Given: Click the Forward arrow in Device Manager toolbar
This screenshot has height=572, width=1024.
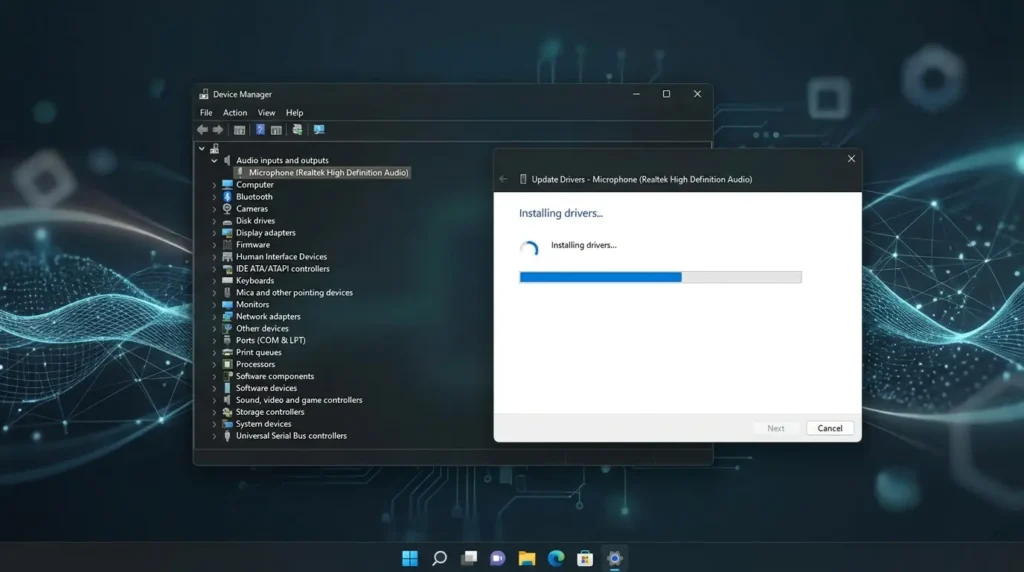Looking at the screenshot, I should pos(218,129).
